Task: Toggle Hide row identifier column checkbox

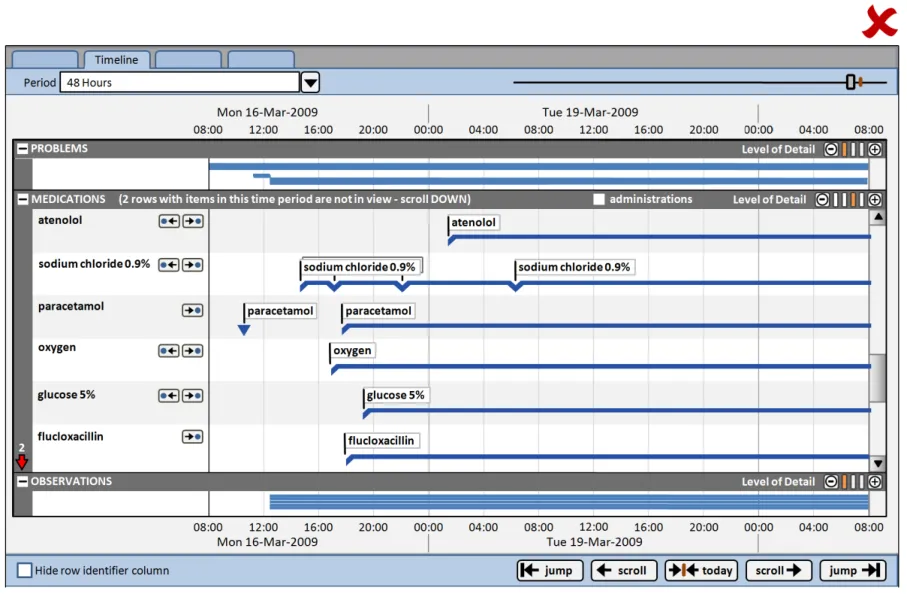Action: point(25,571)
